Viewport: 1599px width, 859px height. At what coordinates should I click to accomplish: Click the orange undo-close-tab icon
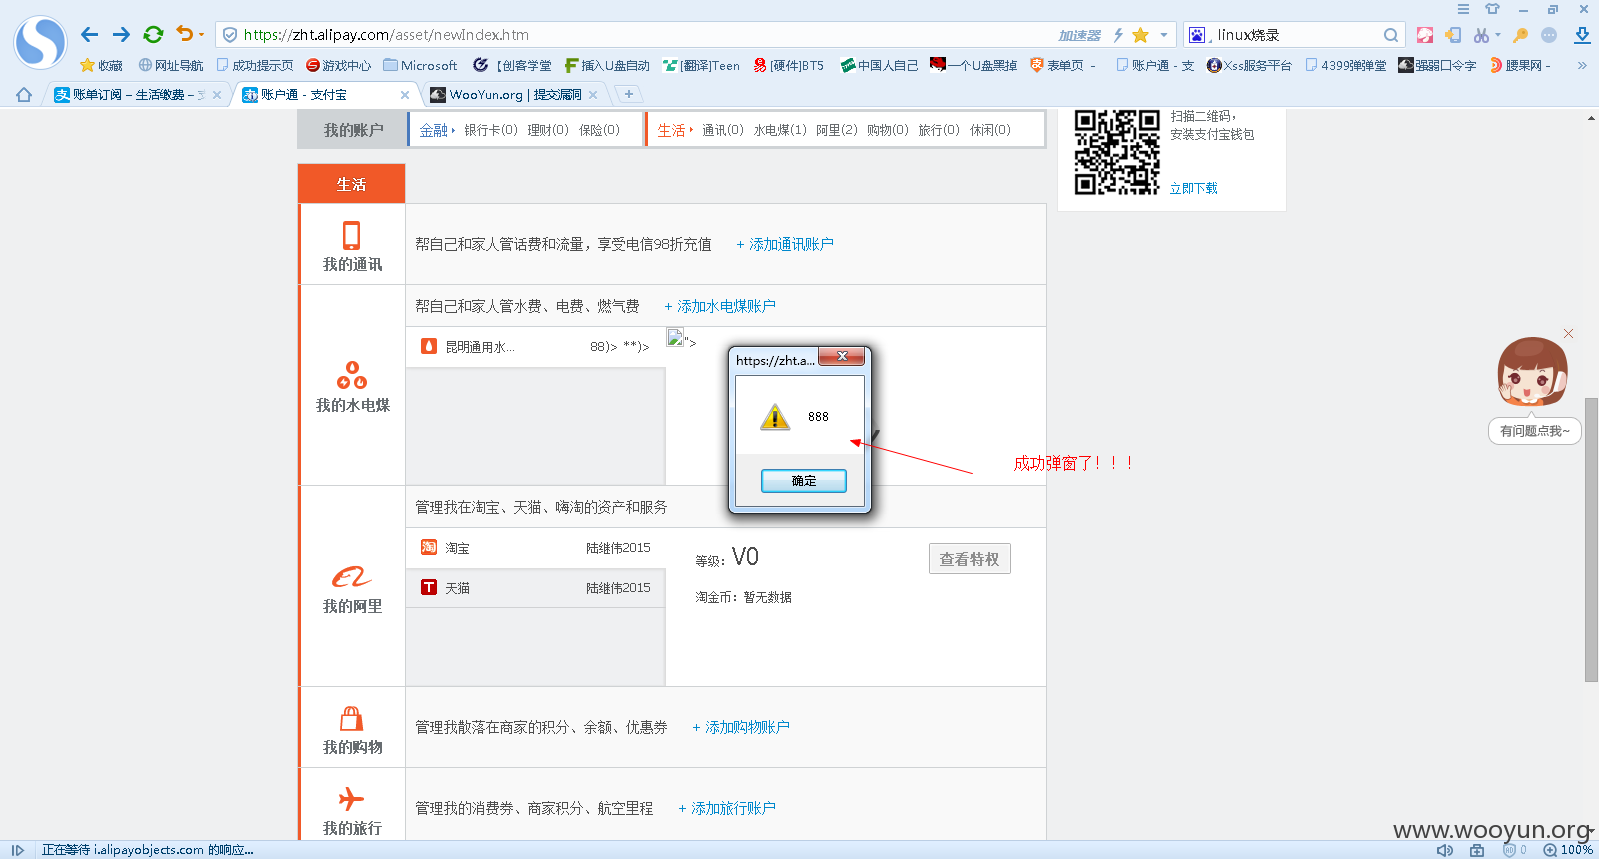(x=184, y=34)
